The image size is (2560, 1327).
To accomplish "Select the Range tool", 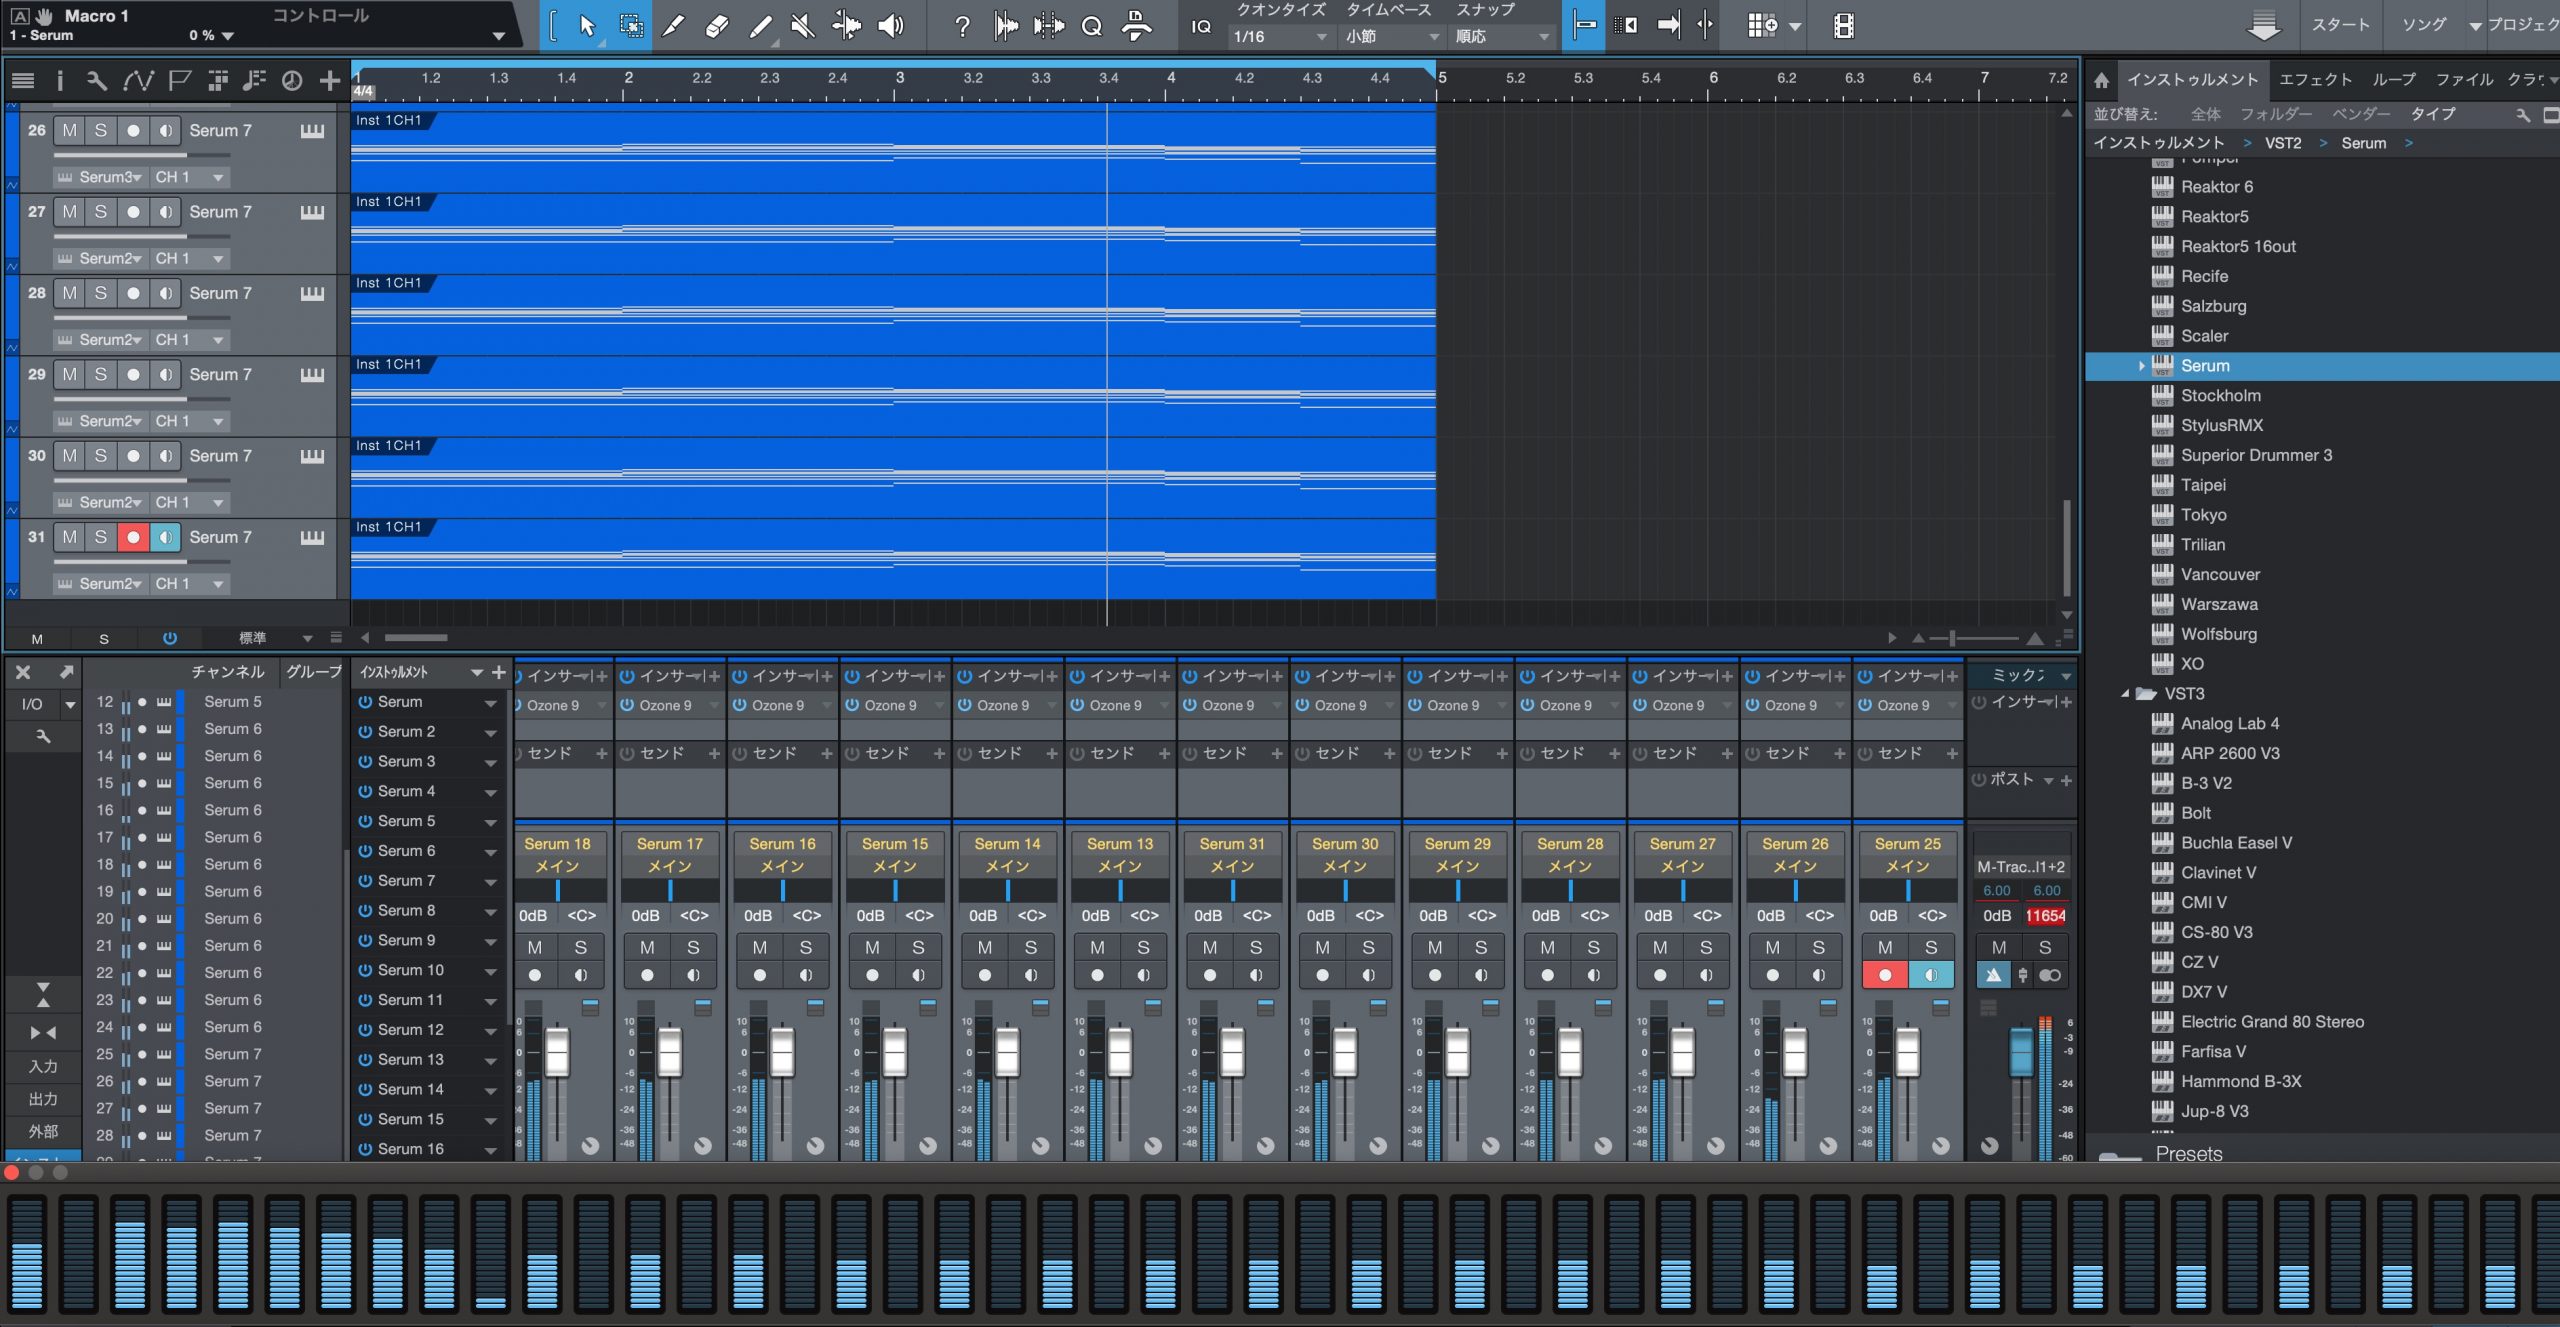I will (x=631, y=26).
